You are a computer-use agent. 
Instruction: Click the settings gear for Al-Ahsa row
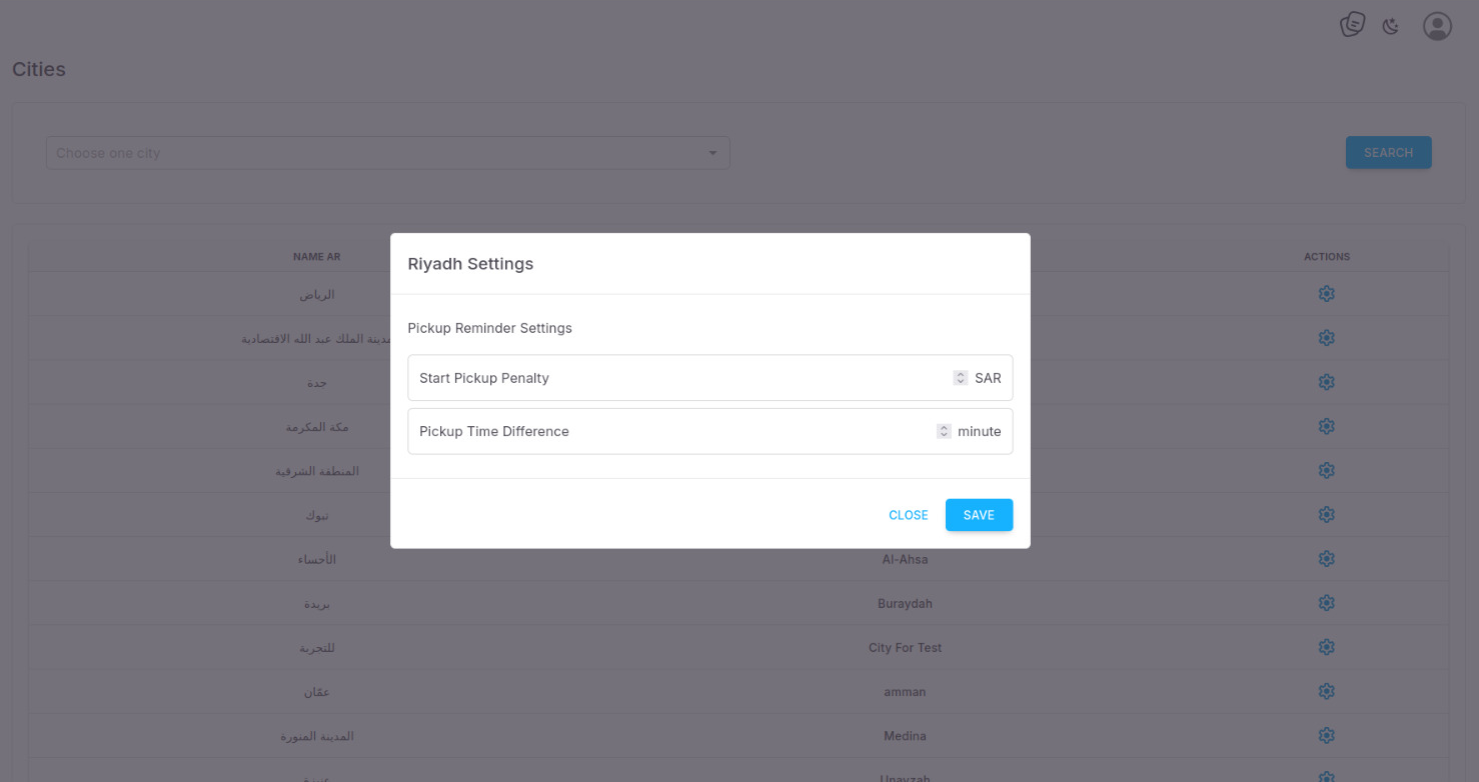[1326, 559]
